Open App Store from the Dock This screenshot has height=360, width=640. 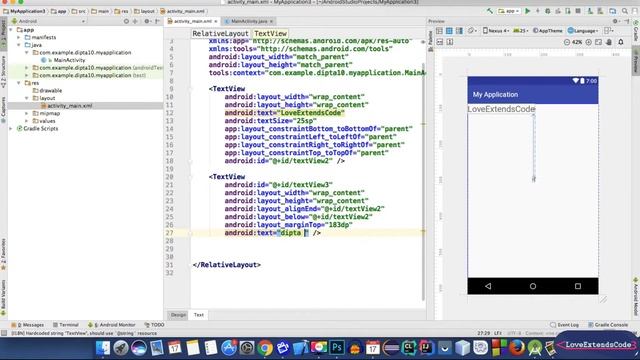(229, 348)
